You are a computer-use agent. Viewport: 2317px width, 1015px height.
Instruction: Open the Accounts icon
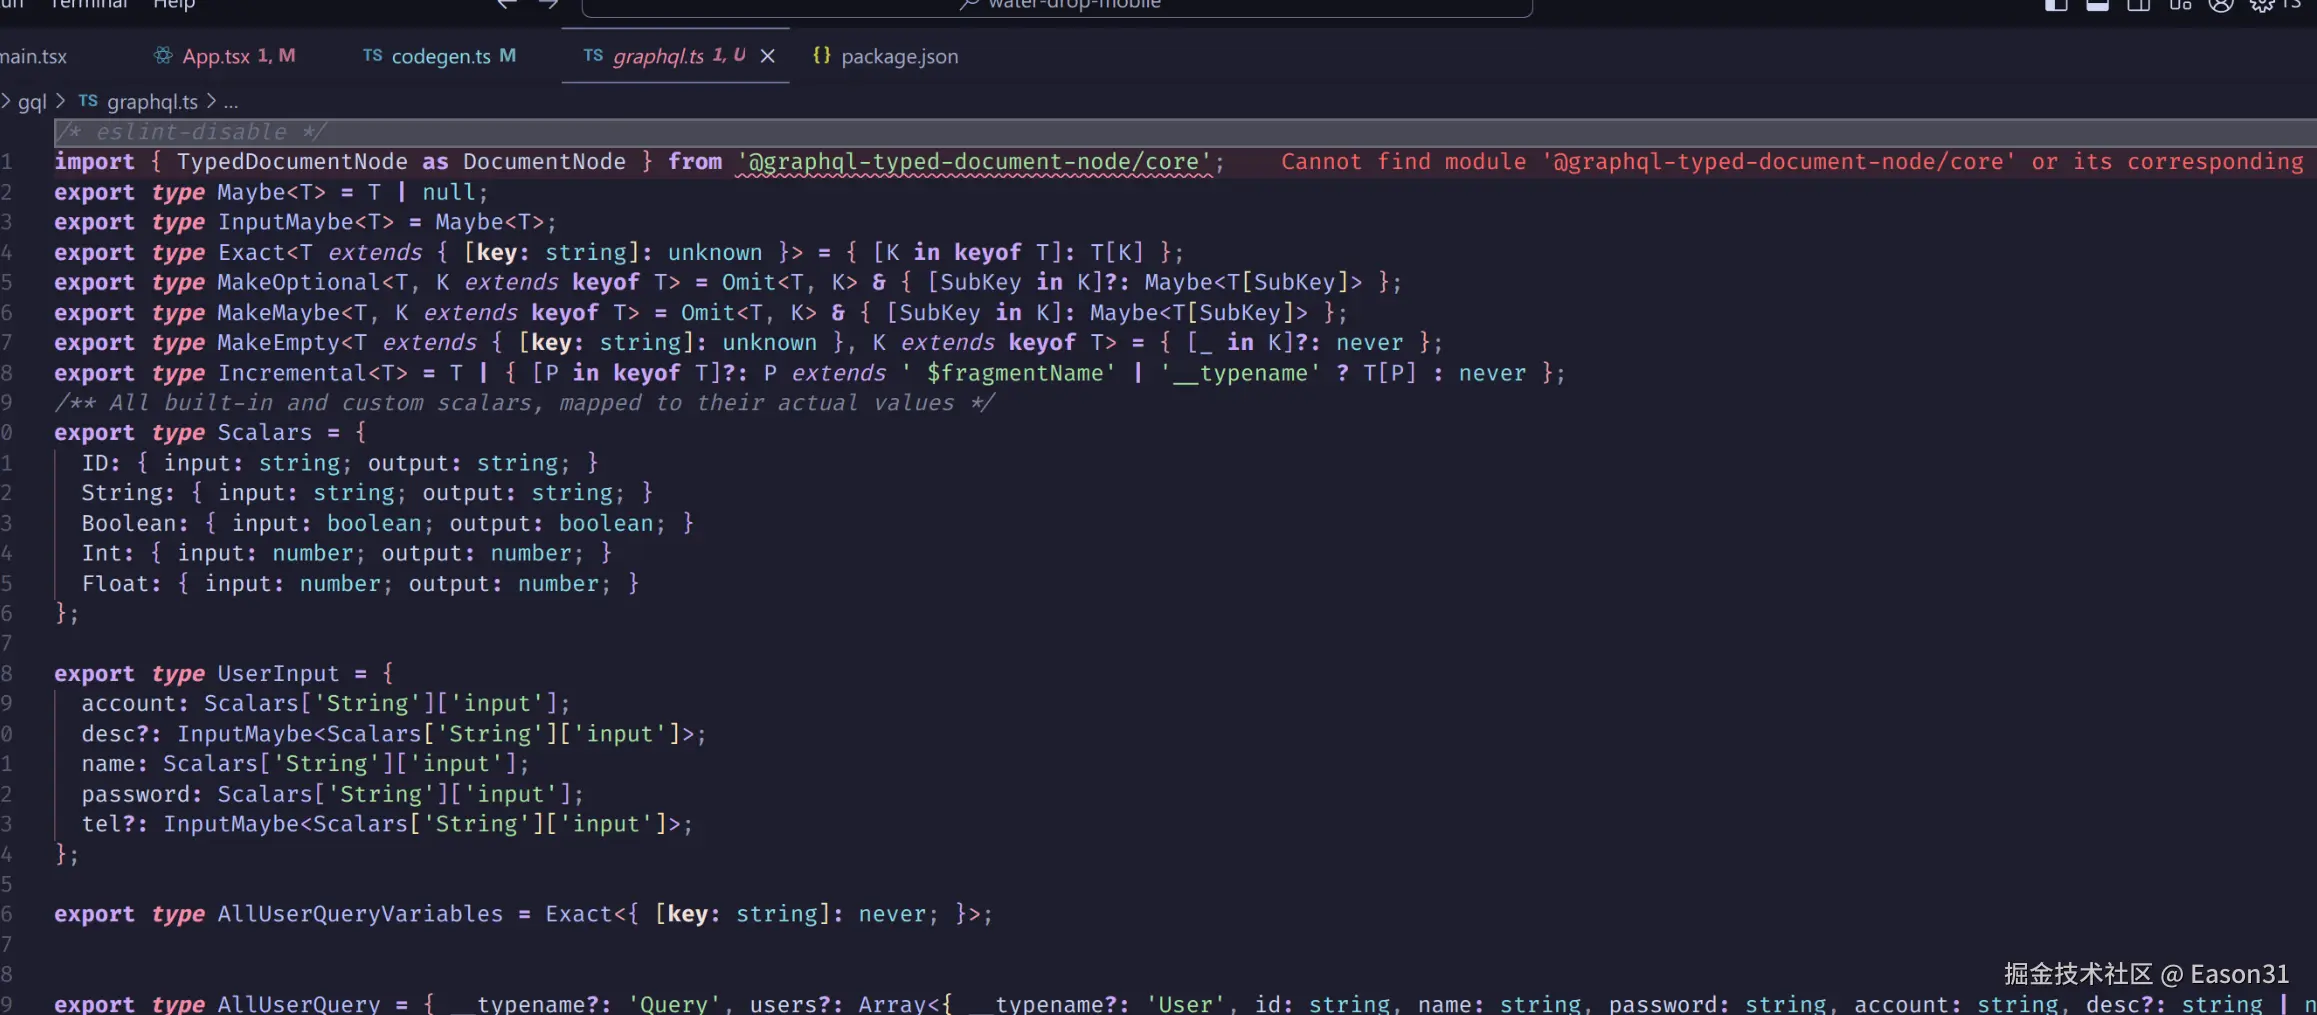[x=2222, y=6]
